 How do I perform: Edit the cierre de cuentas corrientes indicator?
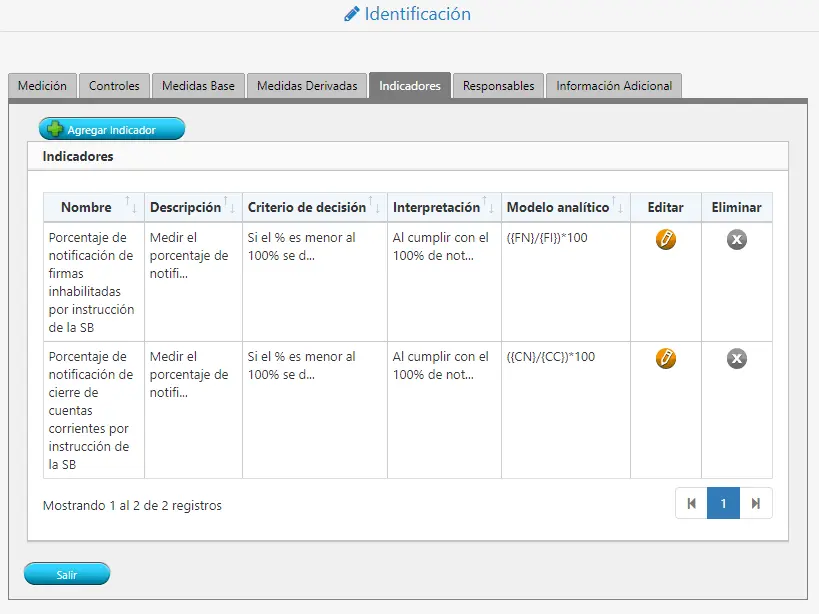pos(665,359)
